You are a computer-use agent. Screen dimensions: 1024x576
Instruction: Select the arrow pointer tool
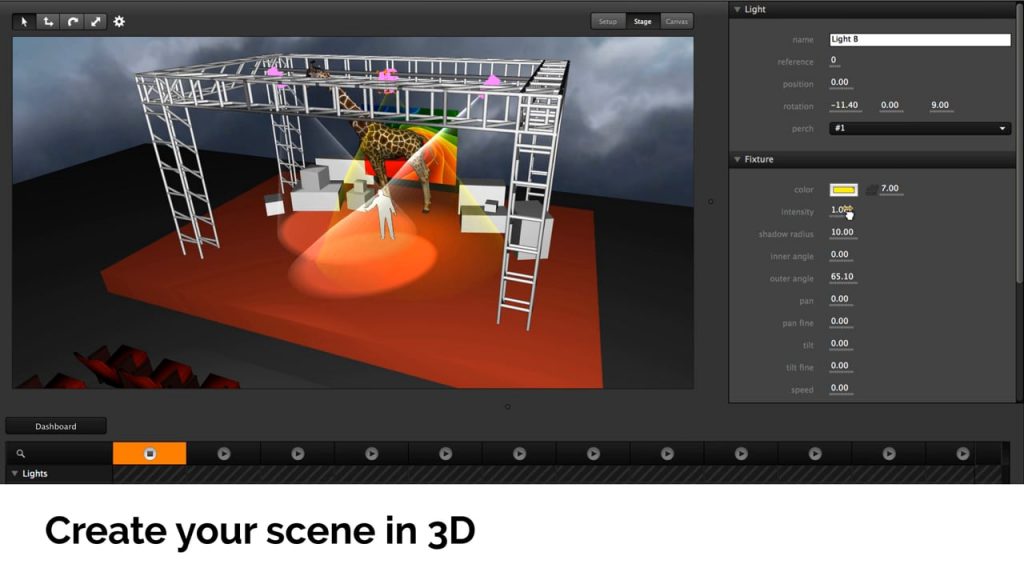pos(24,21)
